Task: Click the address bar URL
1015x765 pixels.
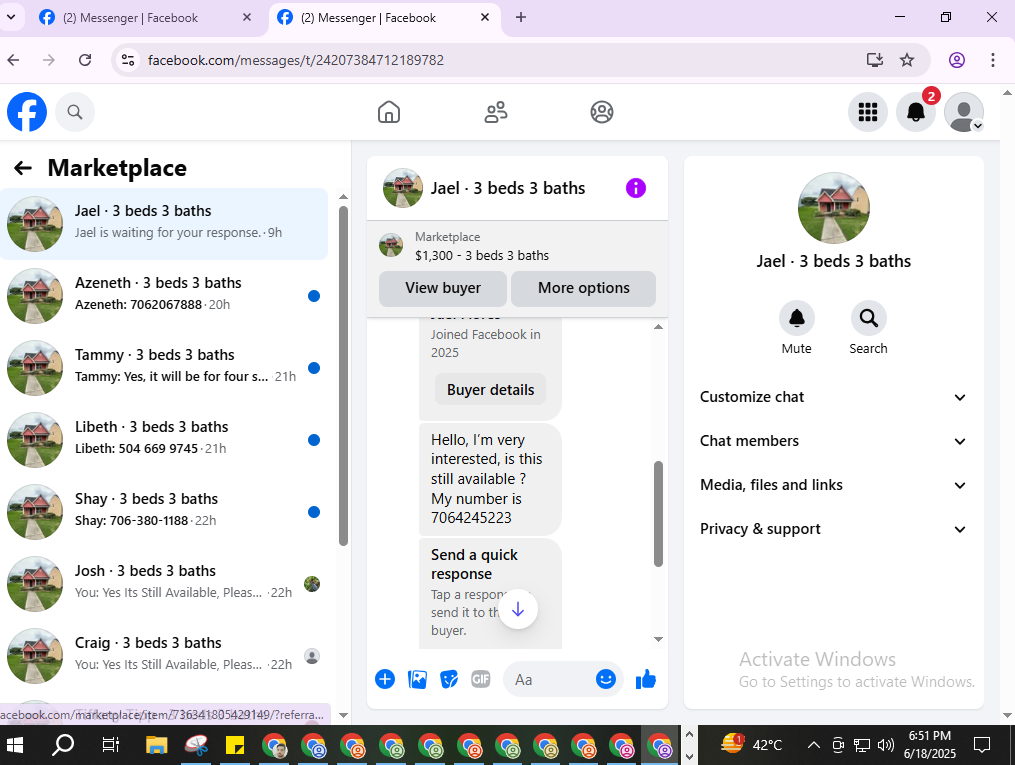Action: [x=296, y=60]
